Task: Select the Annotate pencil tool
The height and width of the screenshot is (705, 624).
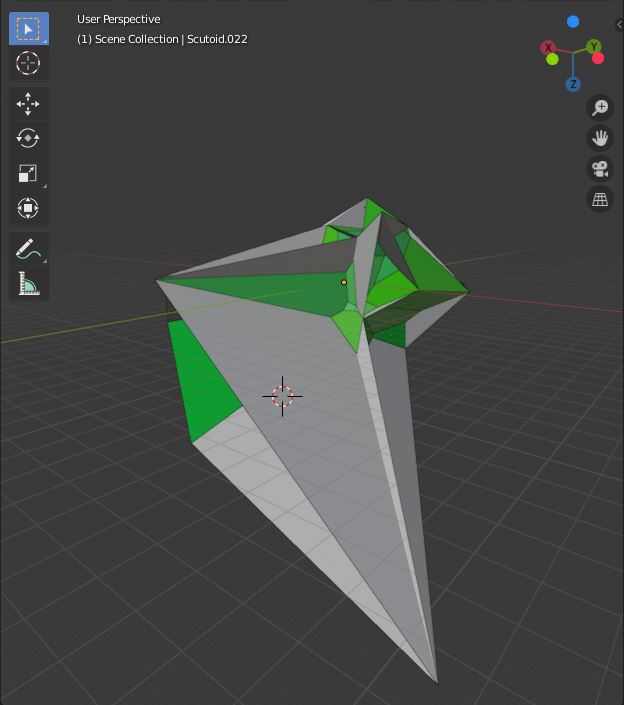Action: point(28,248)
